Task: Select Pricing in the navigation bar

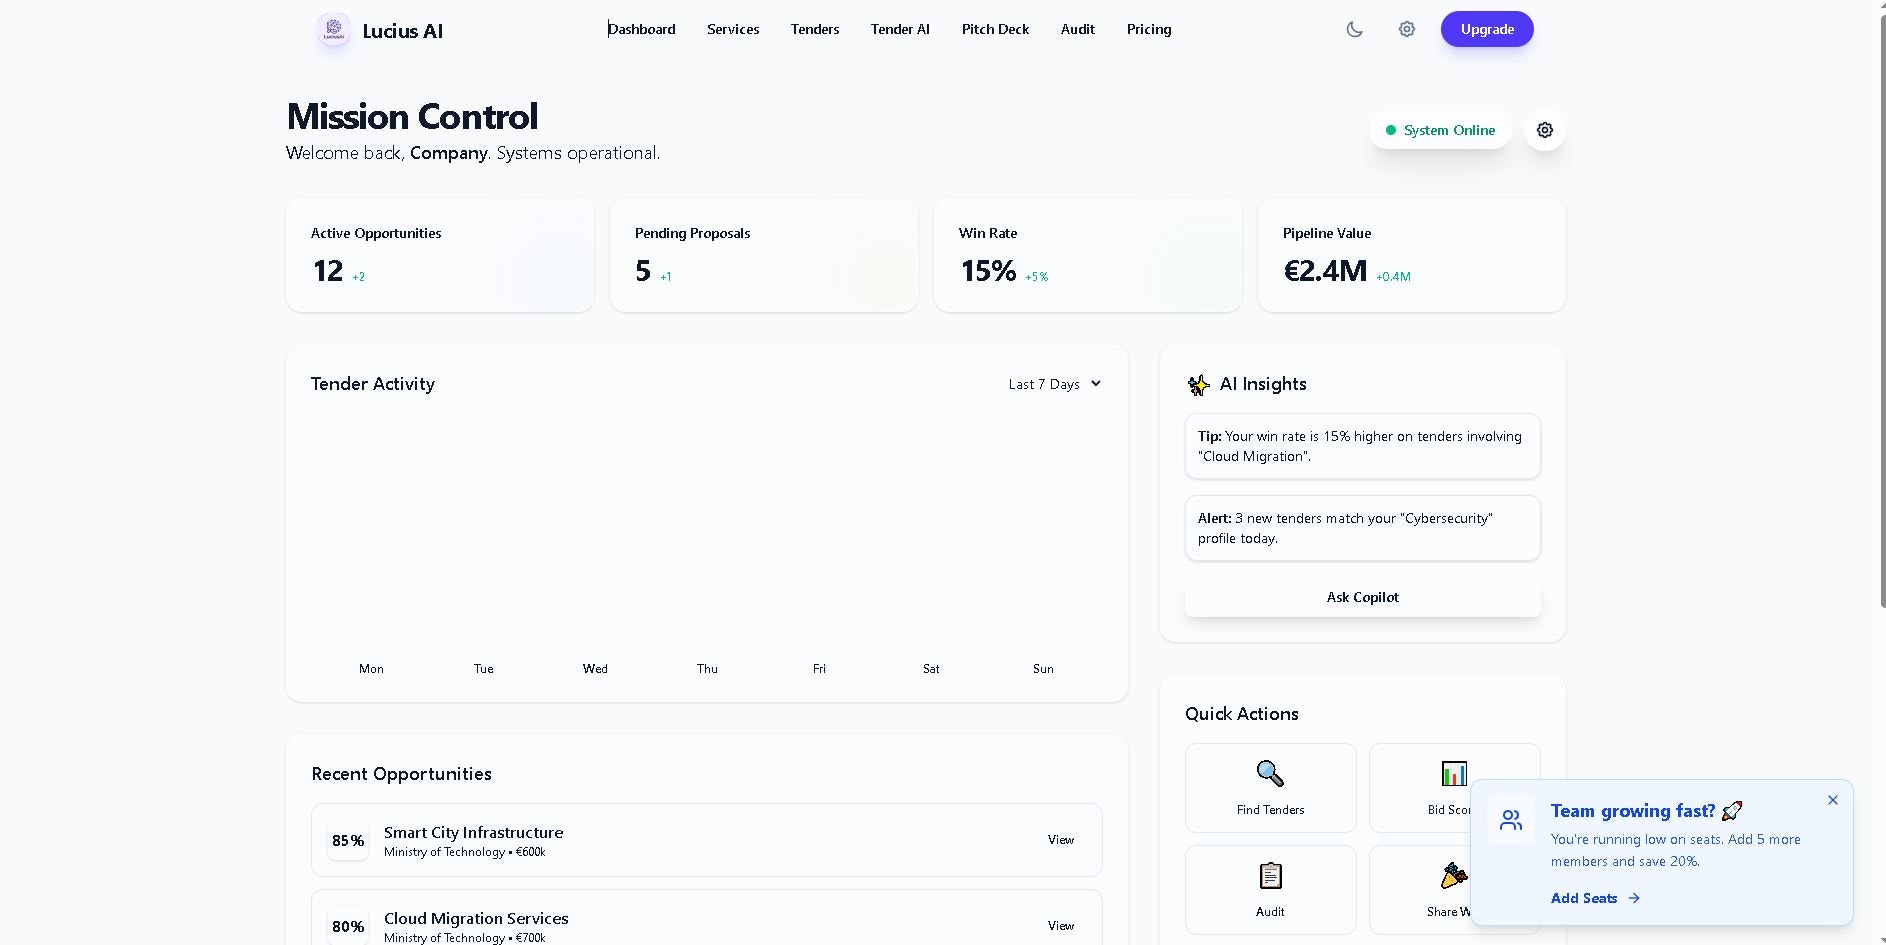Action: coord(1148,29)
